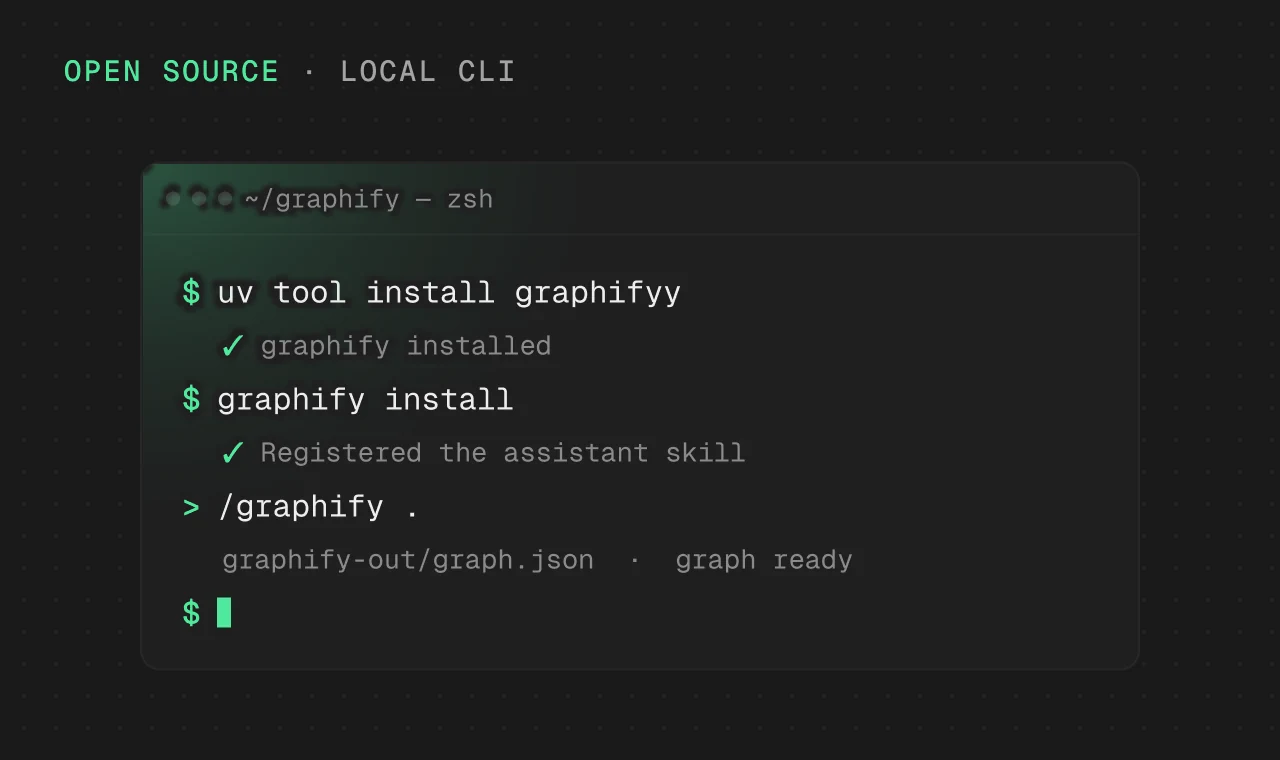
Task: Click the checkmark beside "Registered the assistant skill"
Action: pyautogui.click(x=232, y=453)
